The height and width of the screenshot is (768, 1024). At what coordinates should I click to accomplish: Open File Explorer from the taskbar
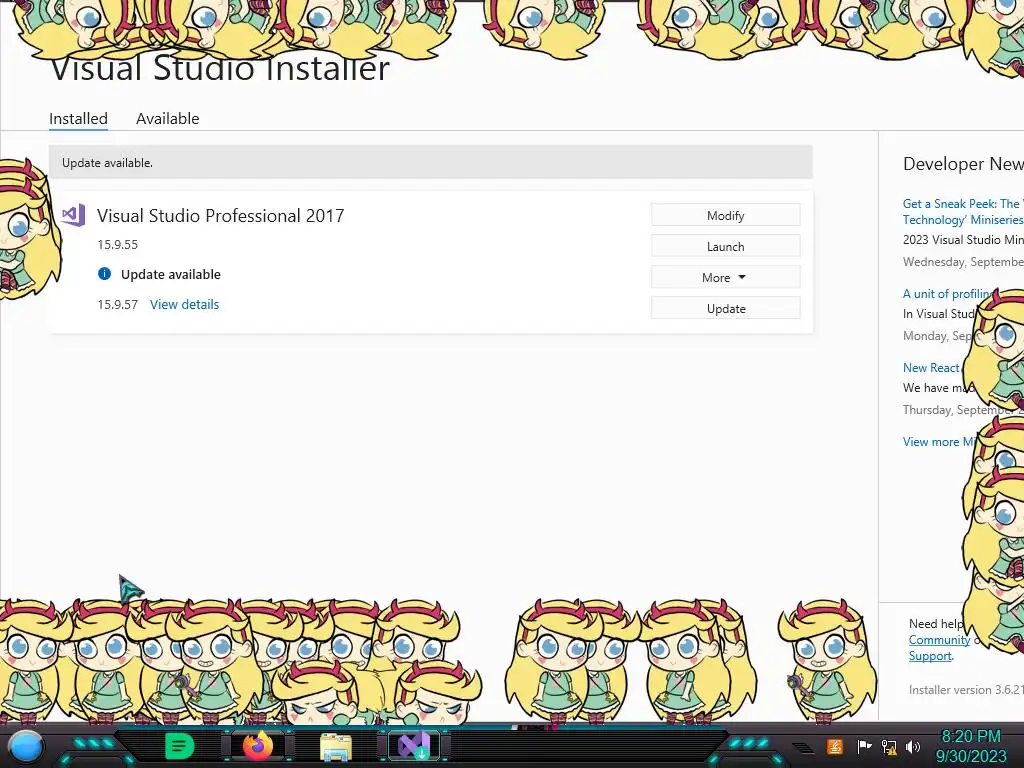click(x=336, y=747)
